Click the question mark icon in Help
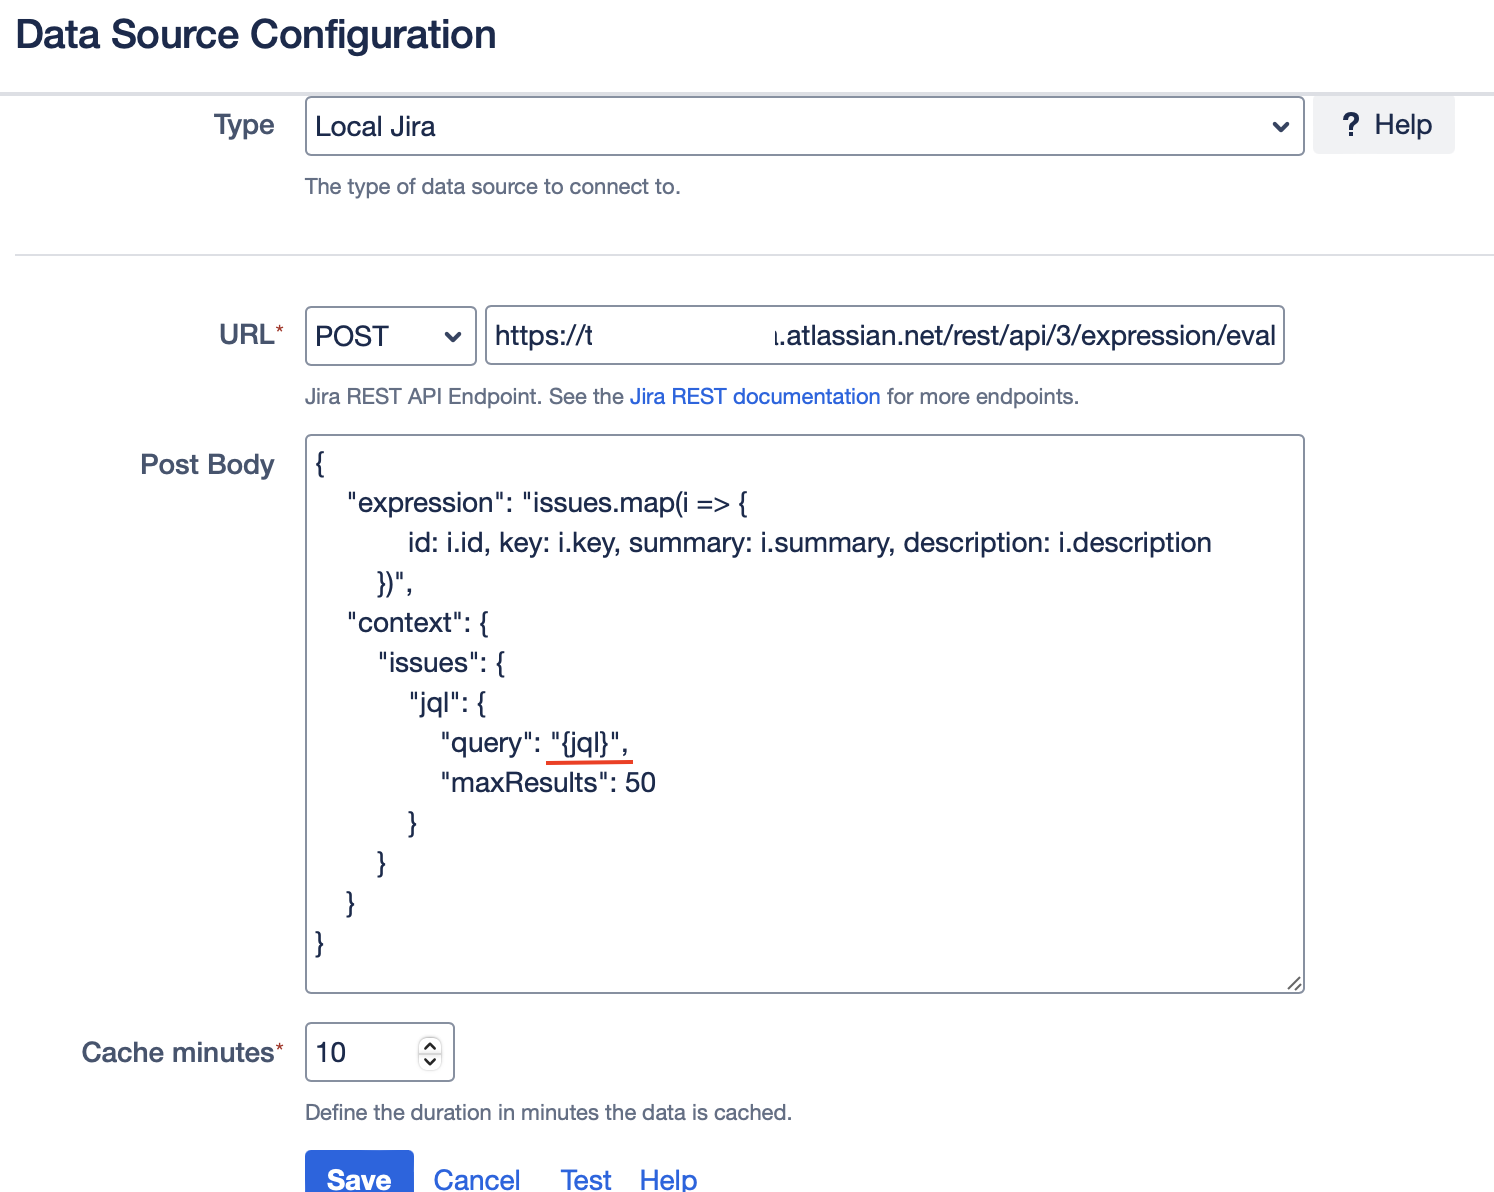 point(1352,125)
